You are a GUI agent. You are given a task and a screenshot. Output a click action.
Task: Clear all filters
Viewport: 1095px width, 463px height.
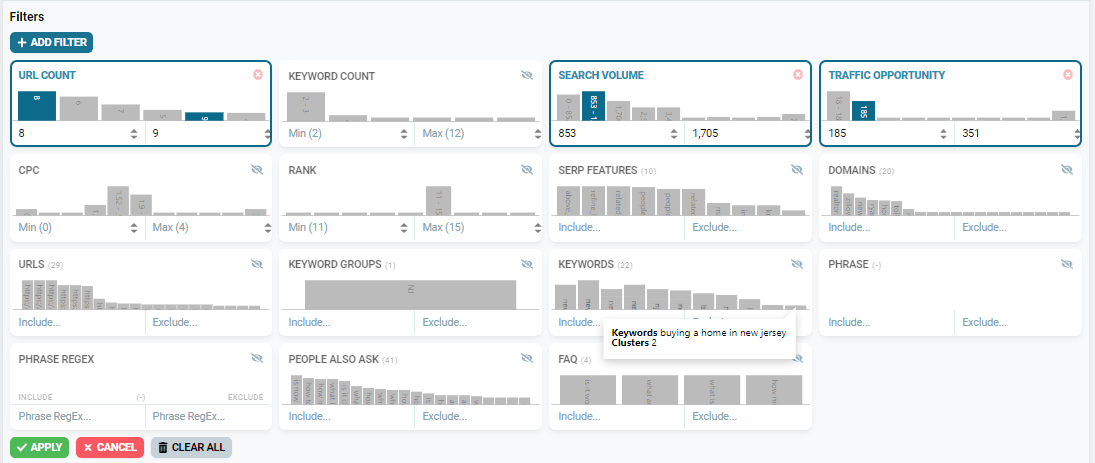pyautogui.click(x=191, y=447)
